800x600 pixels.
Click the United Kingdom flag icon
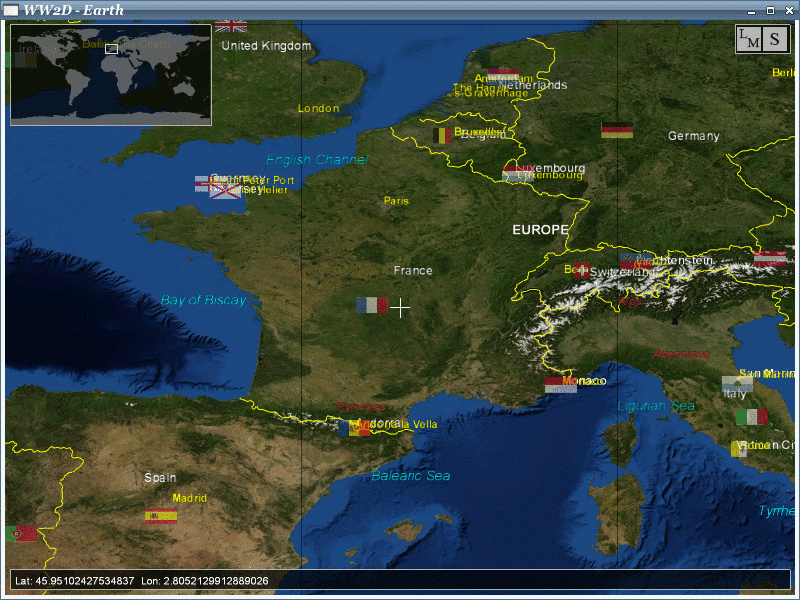231,25
